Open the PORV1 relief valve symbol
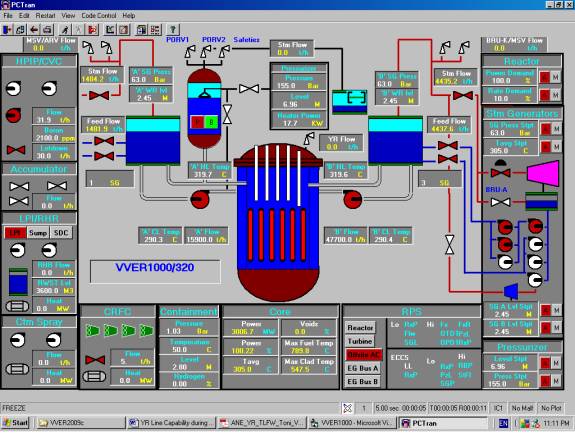 [x=190, y=52]
